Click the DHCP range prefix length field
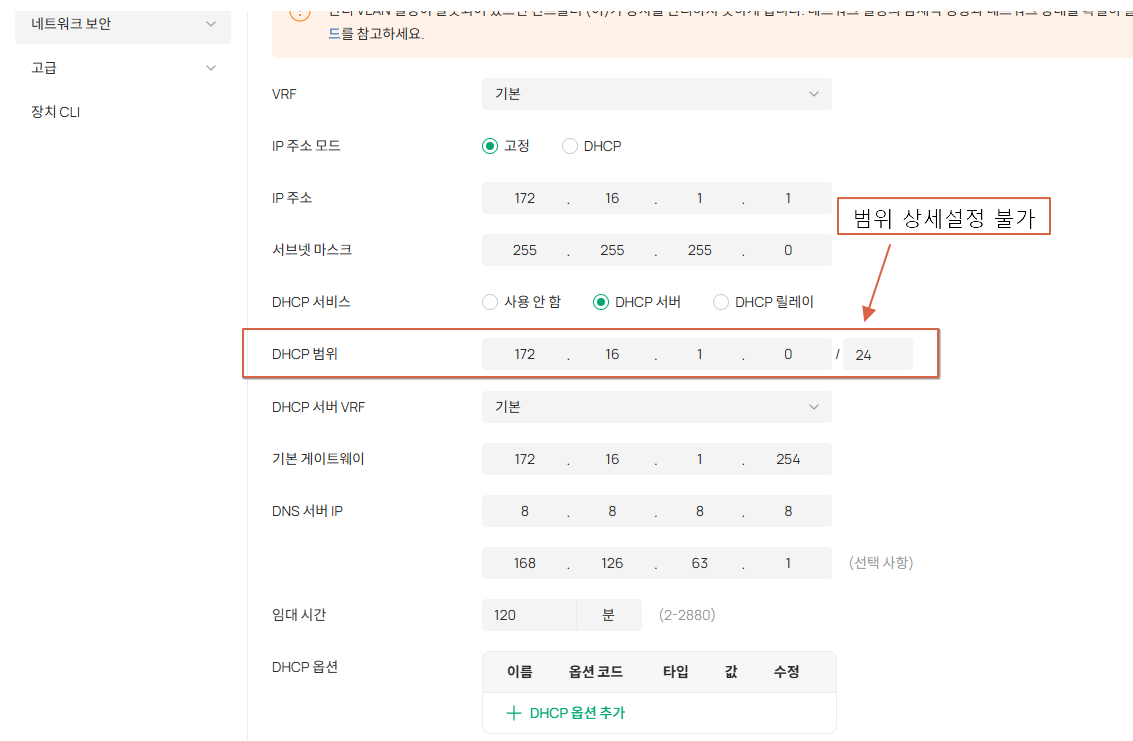 pos(877,355)
